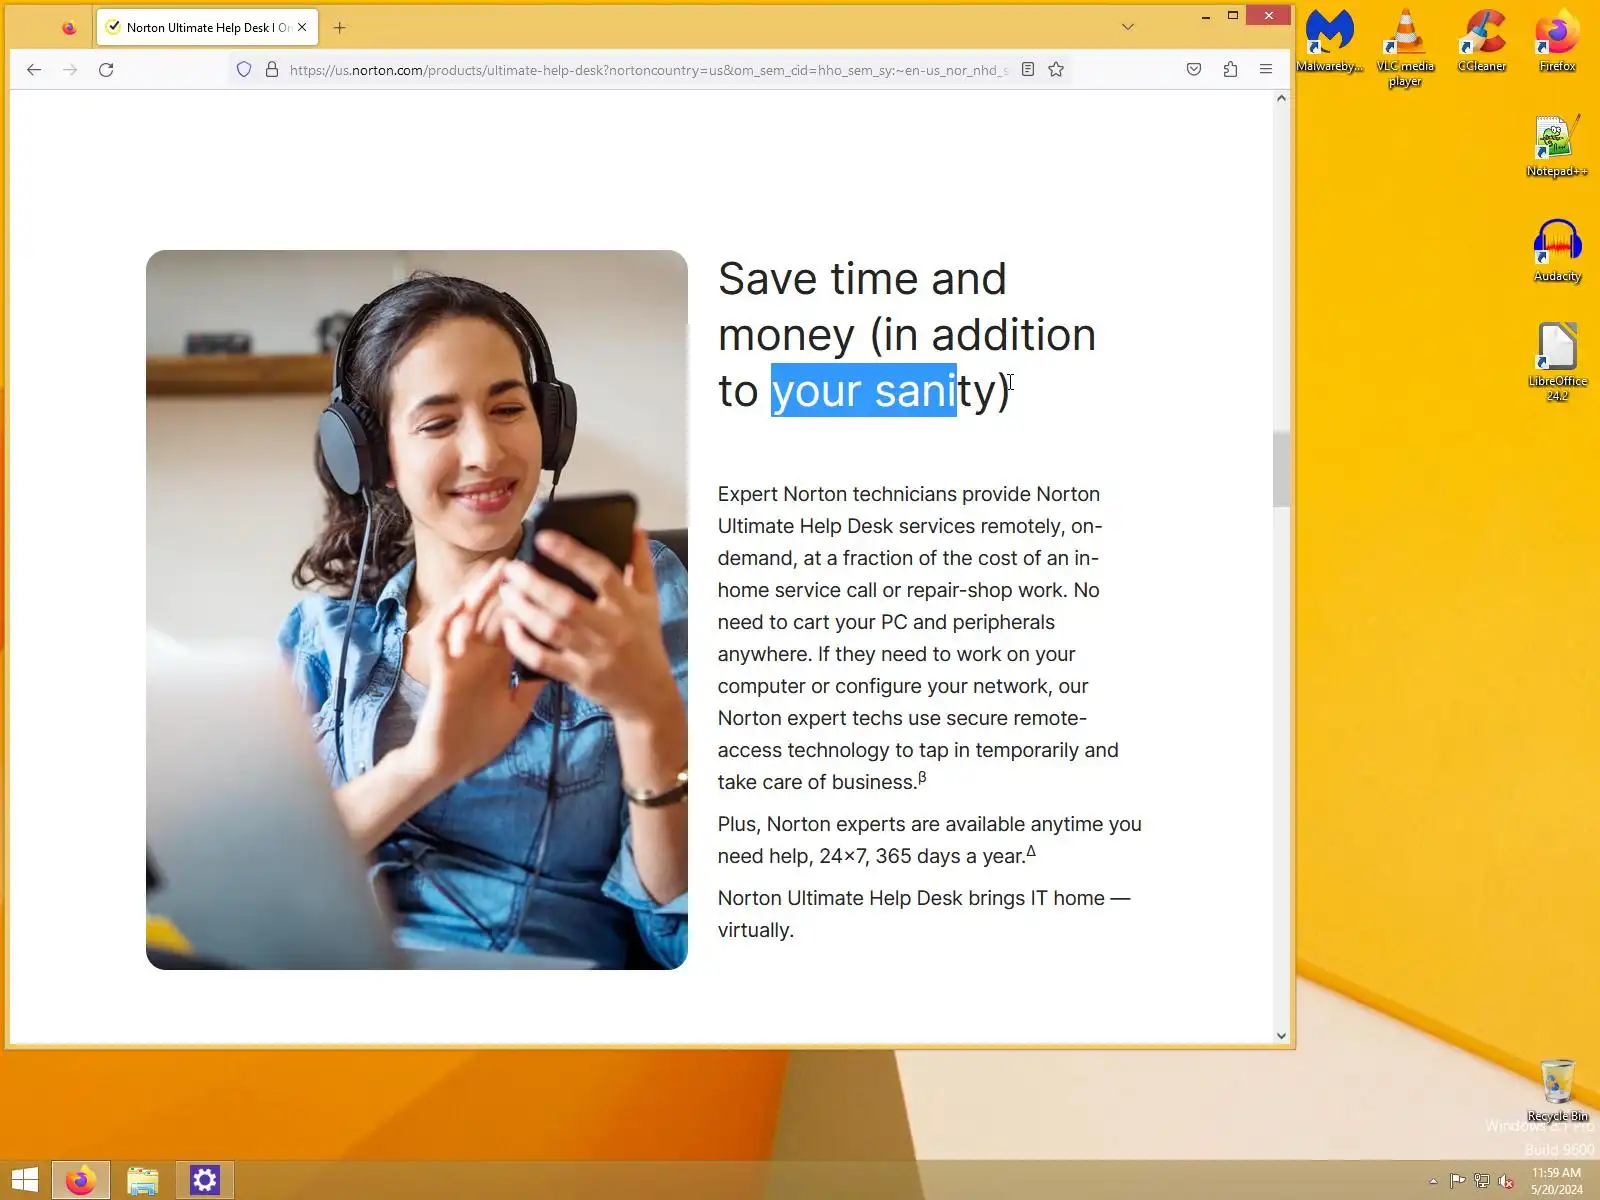Select the Recycle Bin icon
Screen dimensions: 1600x1200
(1557, 1091)
